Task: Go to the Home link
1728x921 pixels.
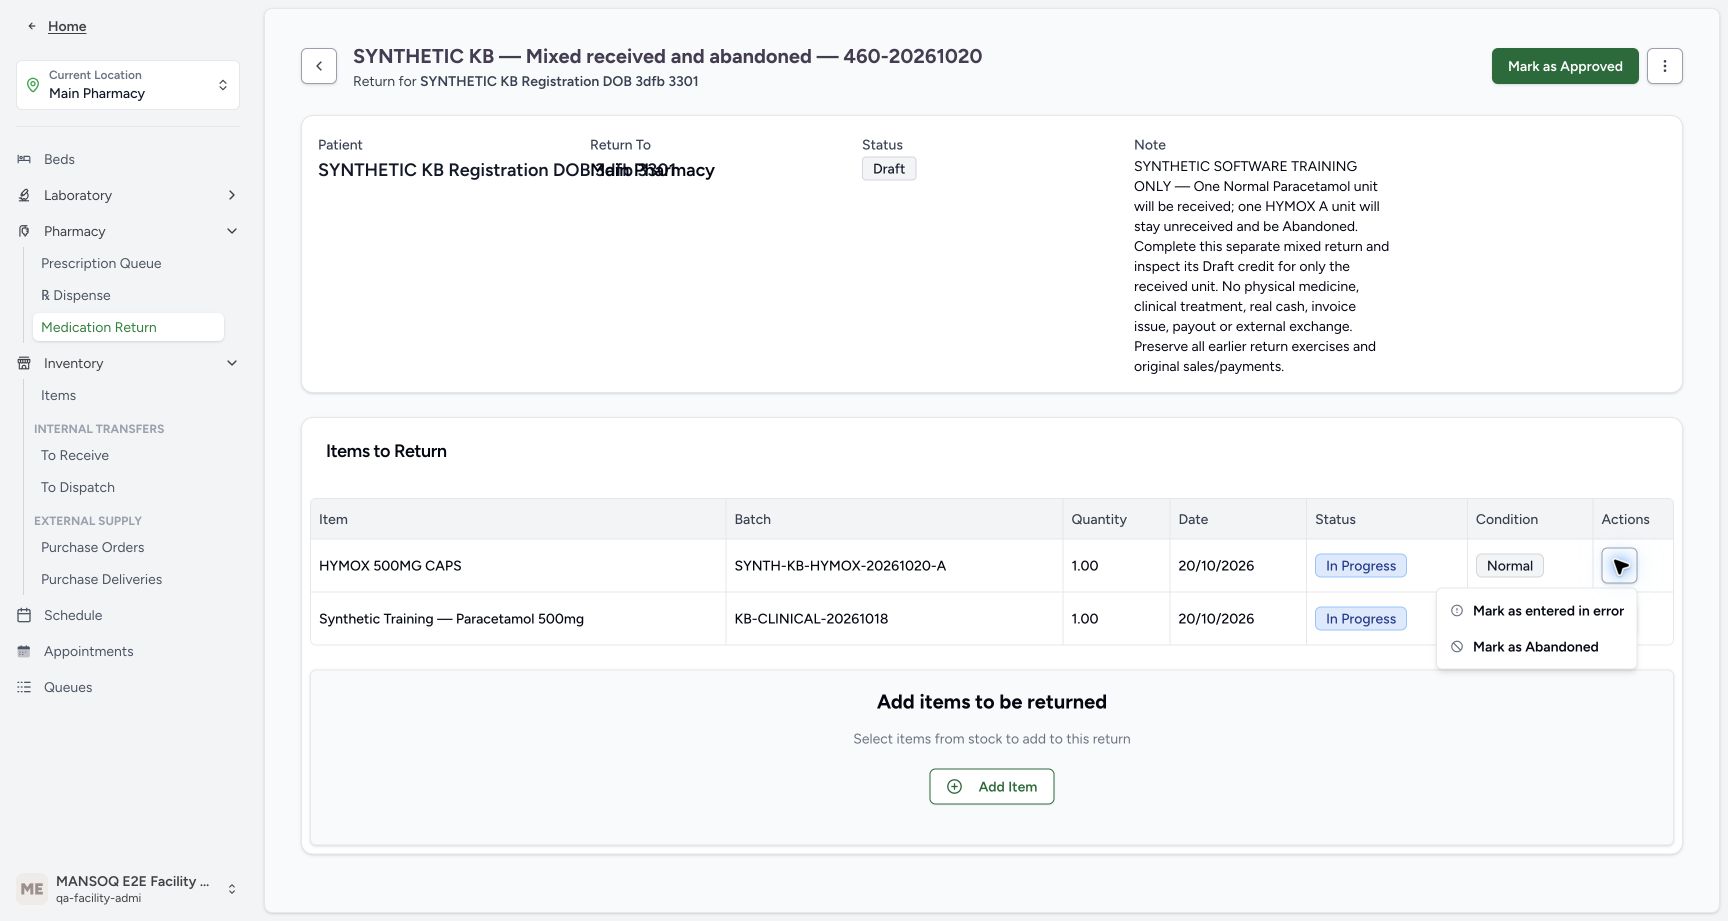Action: pyautogui.click(x=67, y=26)
